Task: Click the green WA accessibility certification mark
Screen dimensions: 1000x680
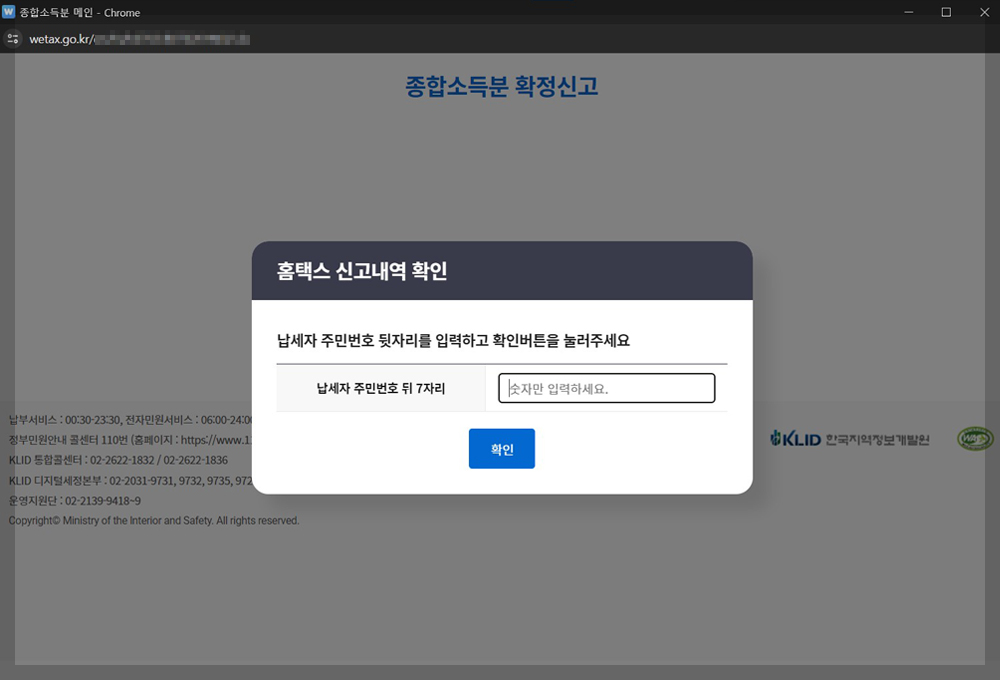Action: 975,438
